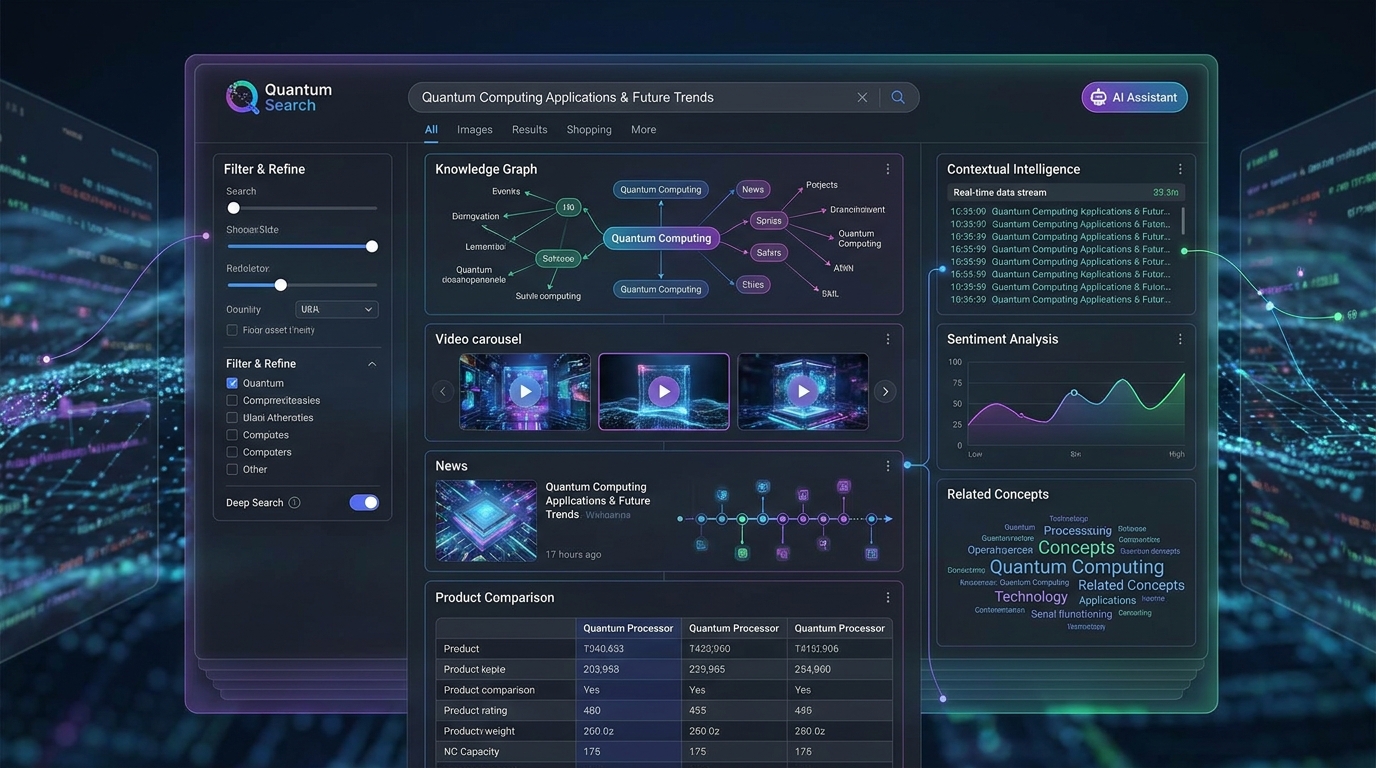The width and height of the screenshot is (1376, 768).
Task: Uncheck the Quantum filter checkbox
Action: pyautogui.click(x=232, y=383)
